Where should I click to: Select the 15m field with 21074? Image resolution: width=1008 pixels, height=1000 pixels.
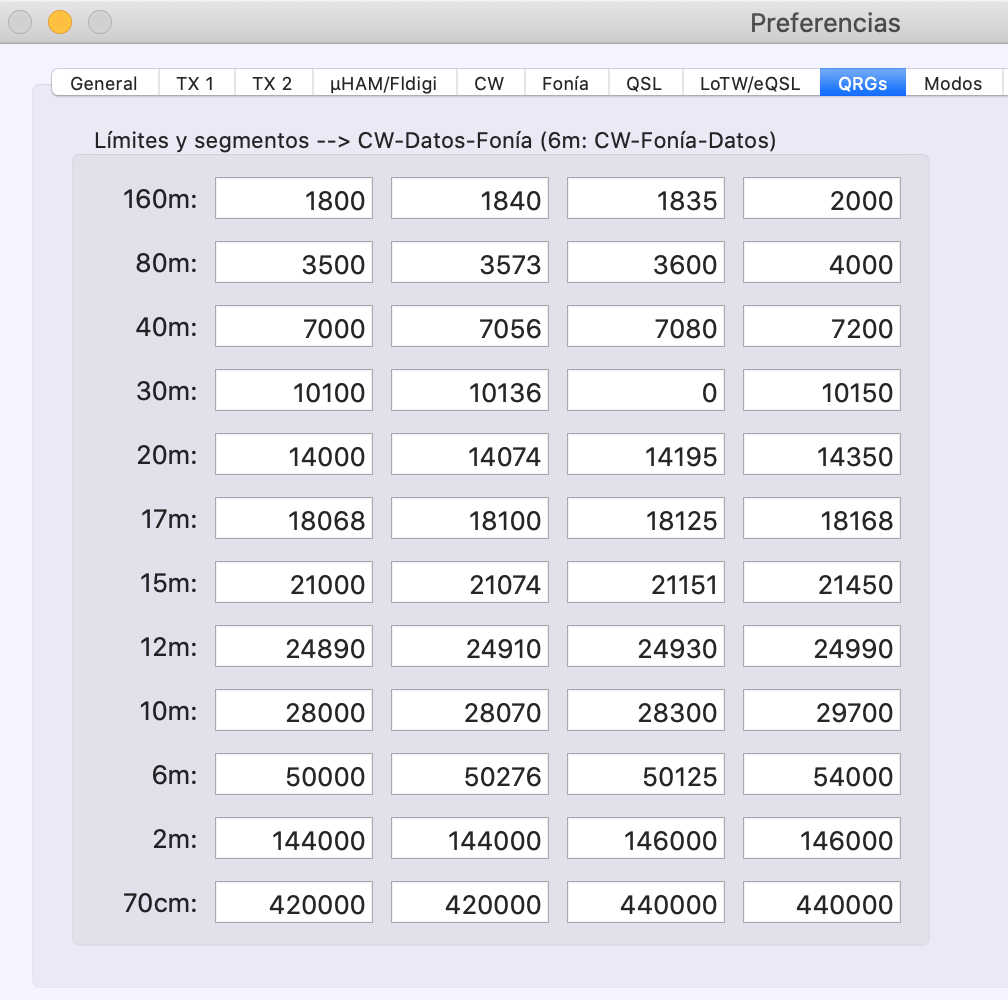pyautogui.click(x=470, y=583)
